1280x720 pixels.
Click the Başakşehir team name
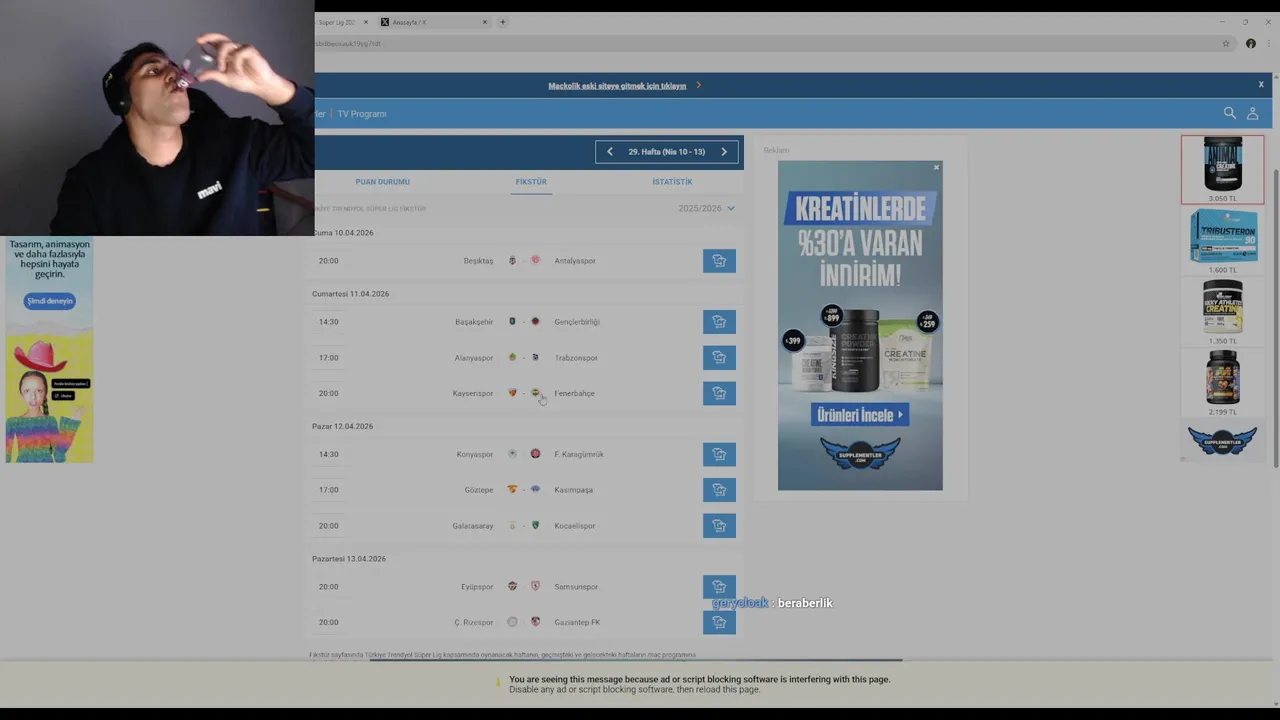point(474,322)
